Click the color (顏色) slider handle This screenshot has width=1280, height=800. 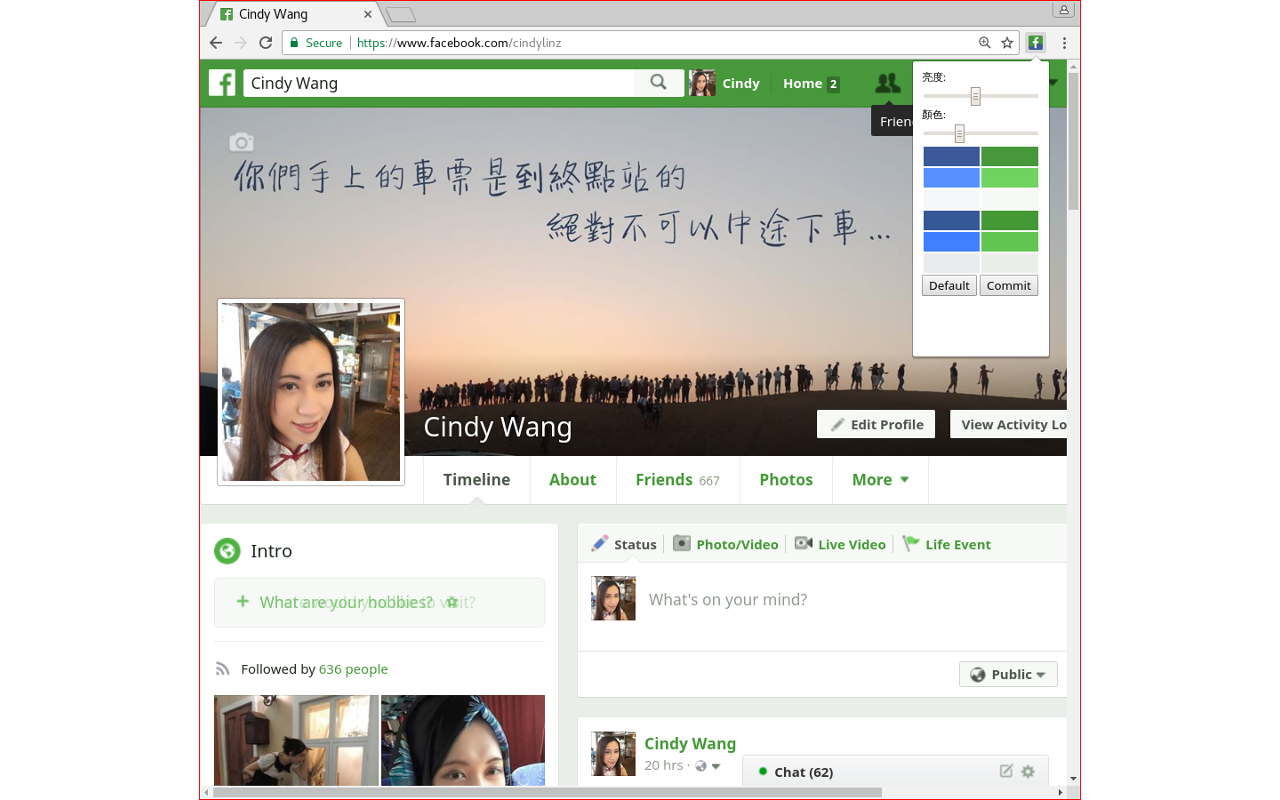[959, 133]
